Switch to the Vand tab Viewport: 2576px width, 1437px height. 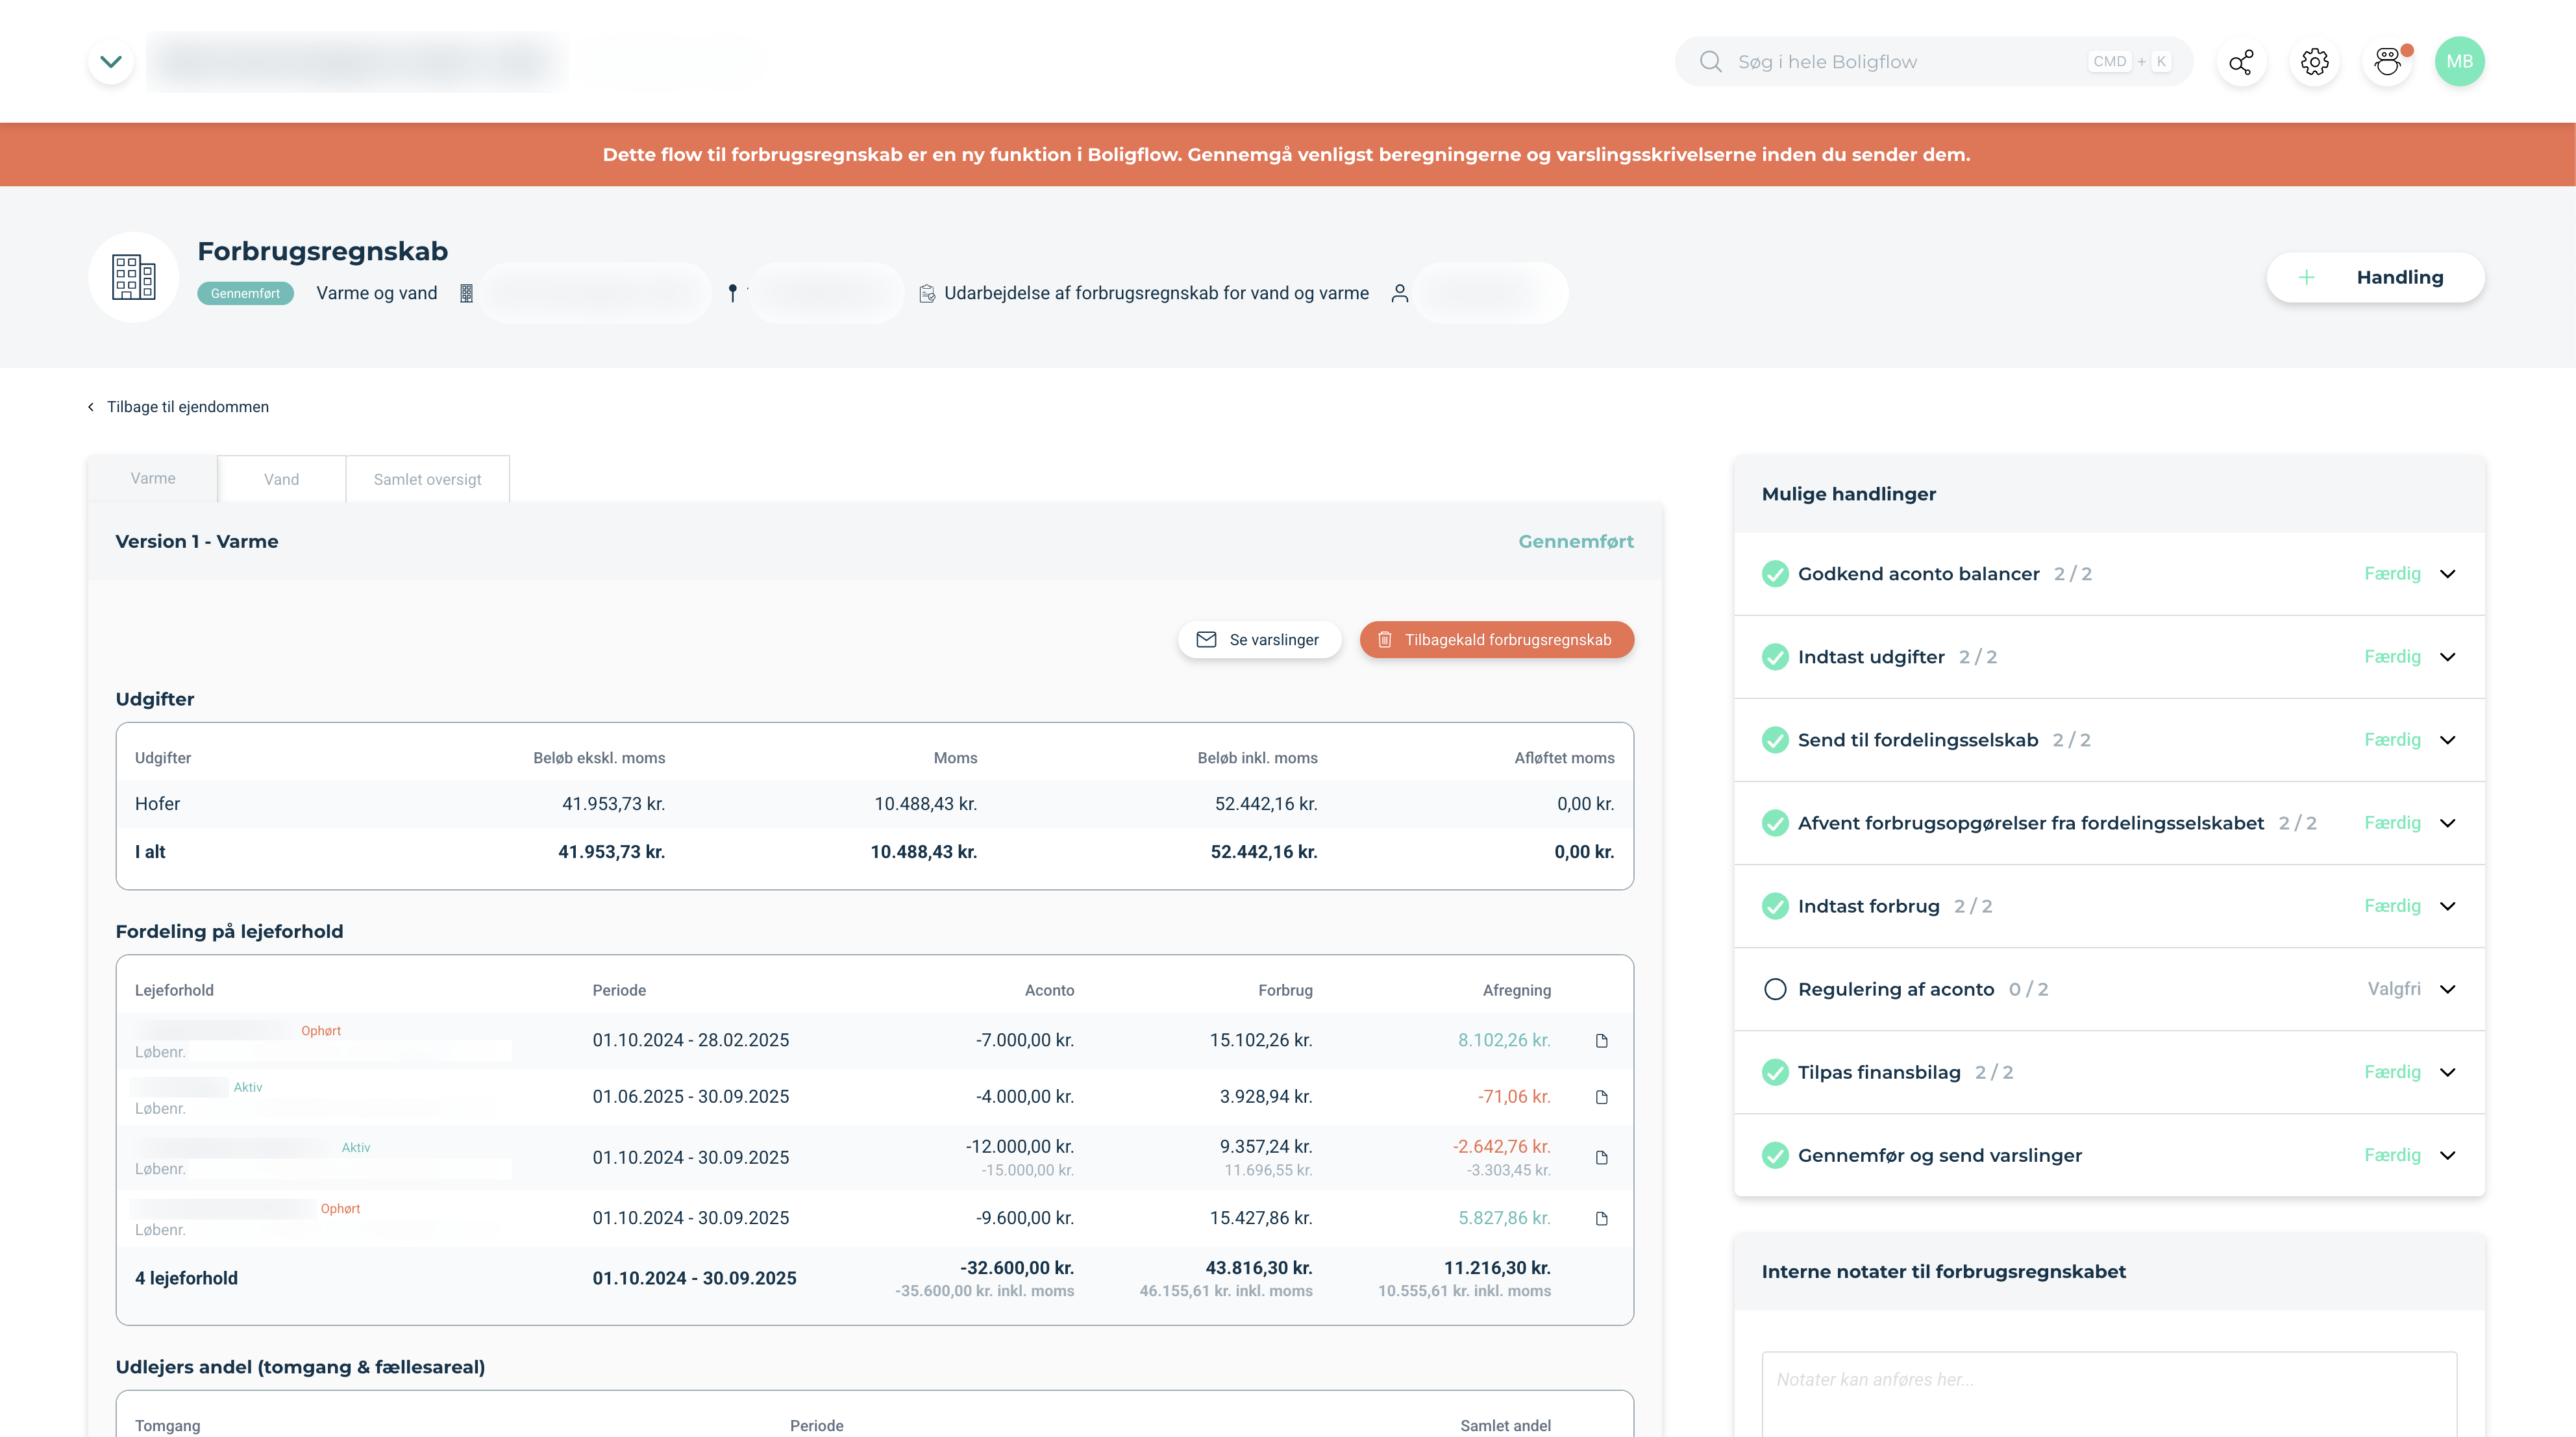tap(281, 479)
